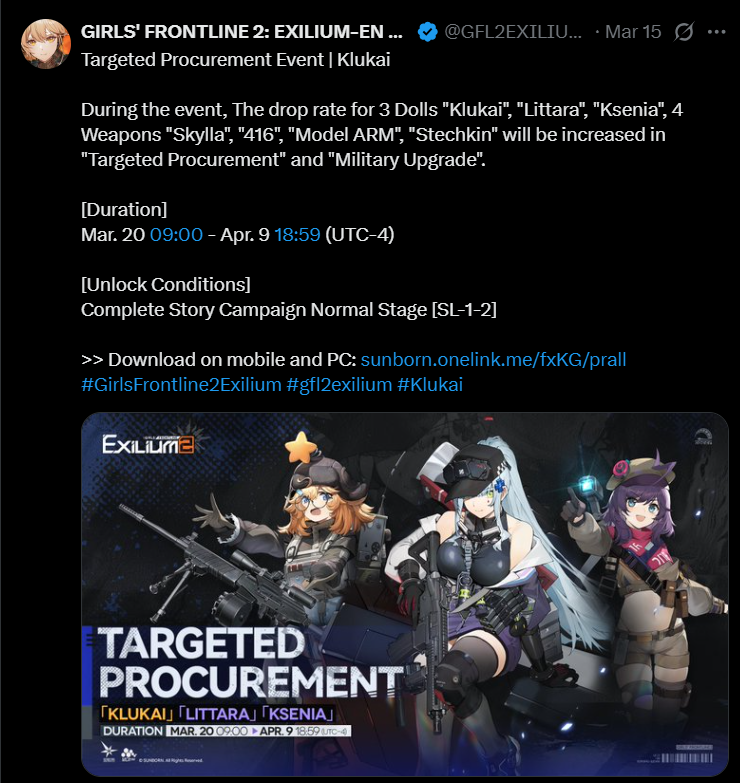Click the Mar 15 post timestamp
The width and height of the screenshot is (740, 783).
click(633, 32)
